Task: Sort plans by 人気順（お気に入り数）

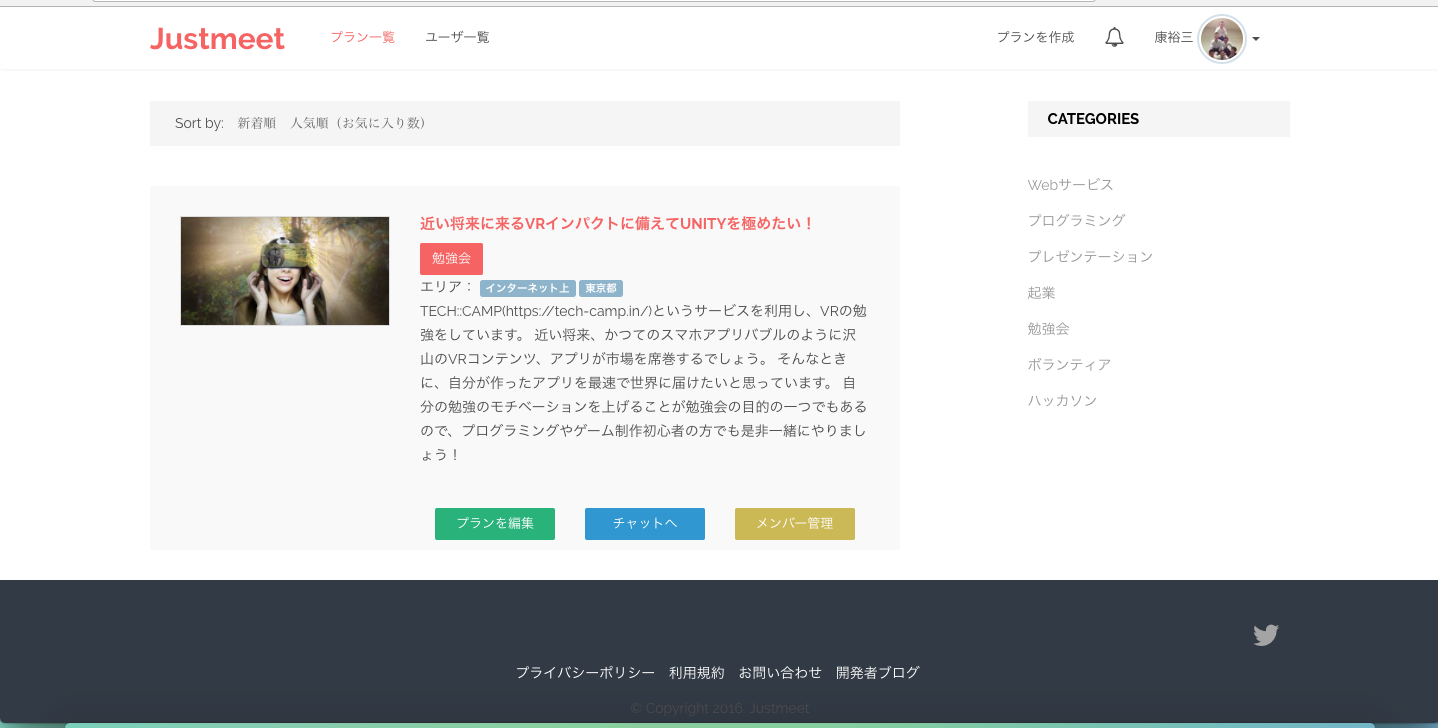Action: point(359,122)
